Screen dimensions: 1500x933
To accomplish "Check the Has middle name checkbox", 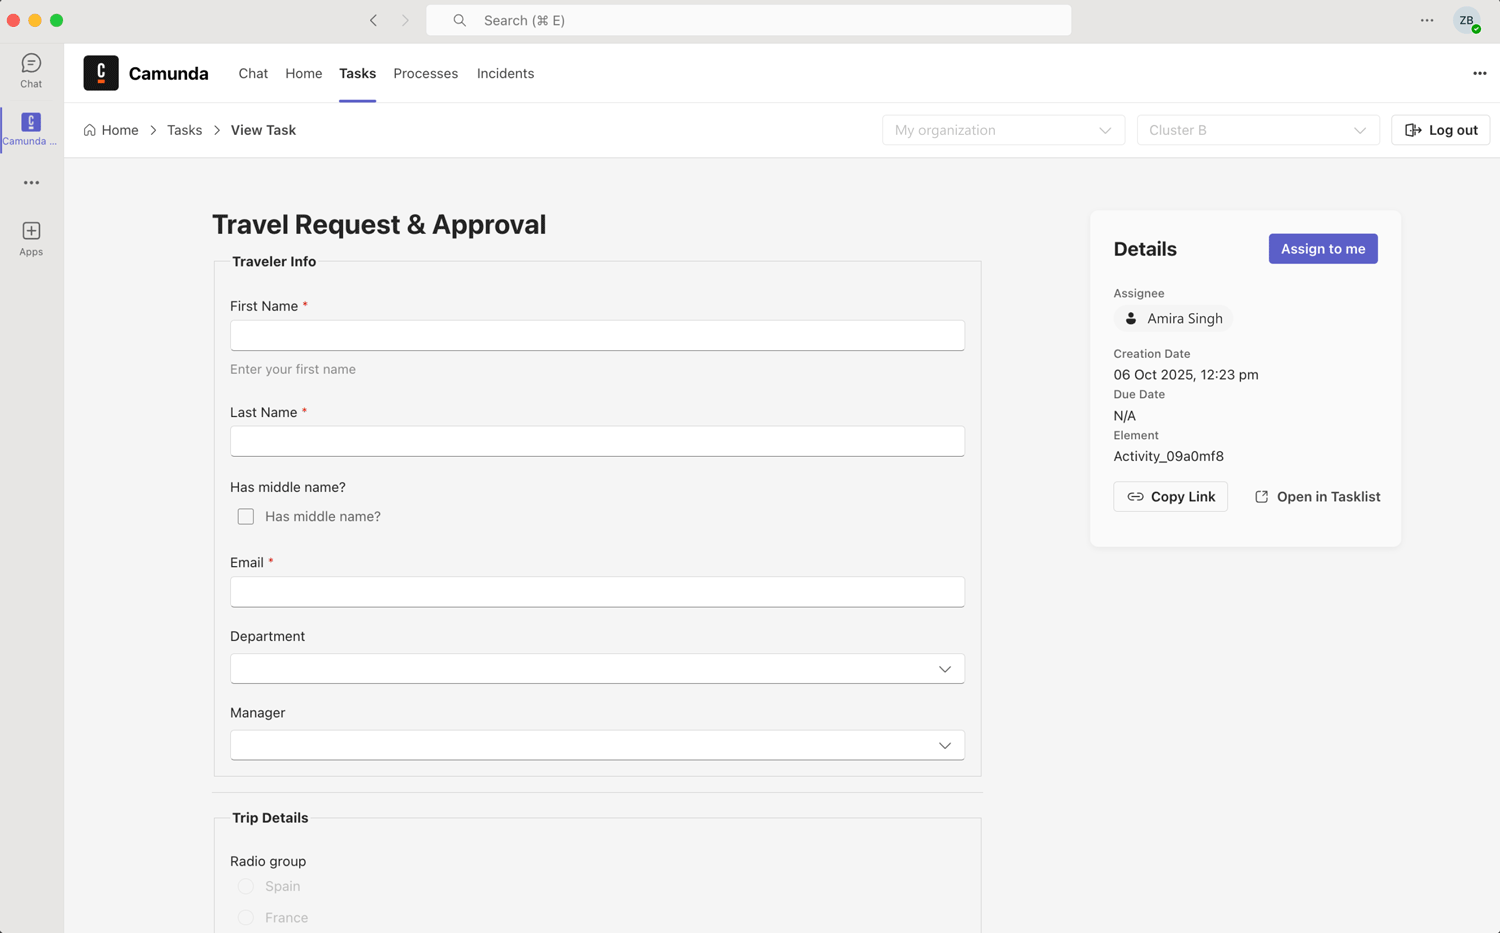I will [246, 517].
